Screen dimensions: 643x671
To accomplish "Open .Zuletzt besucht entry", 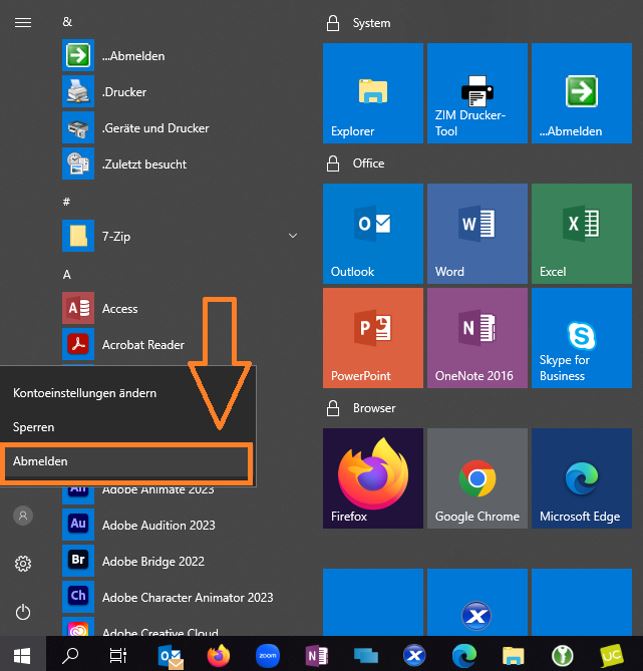I will point(180,164).
